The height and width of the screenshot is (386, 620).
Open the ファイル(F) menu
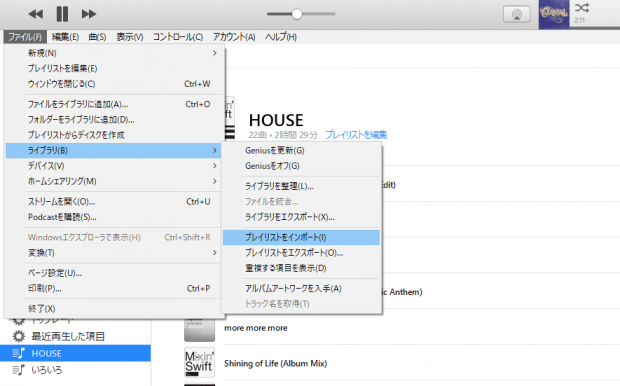(25, 37)
